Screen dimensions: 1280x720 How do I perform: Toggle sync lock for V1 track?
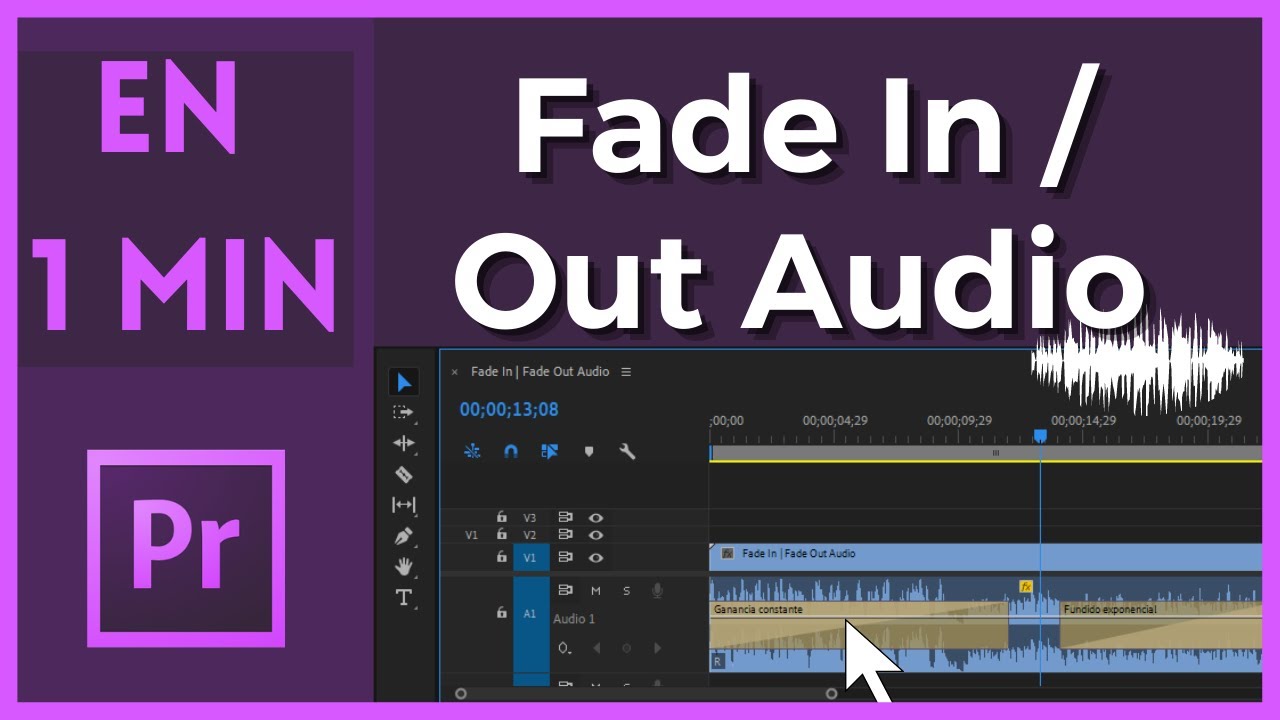click(x=565, y=557)
